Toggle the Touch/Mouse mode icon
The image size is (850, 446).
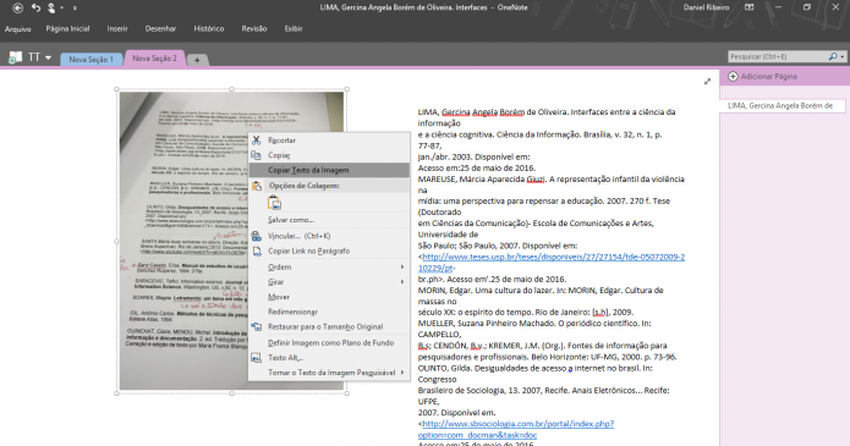tap(50, 8)
